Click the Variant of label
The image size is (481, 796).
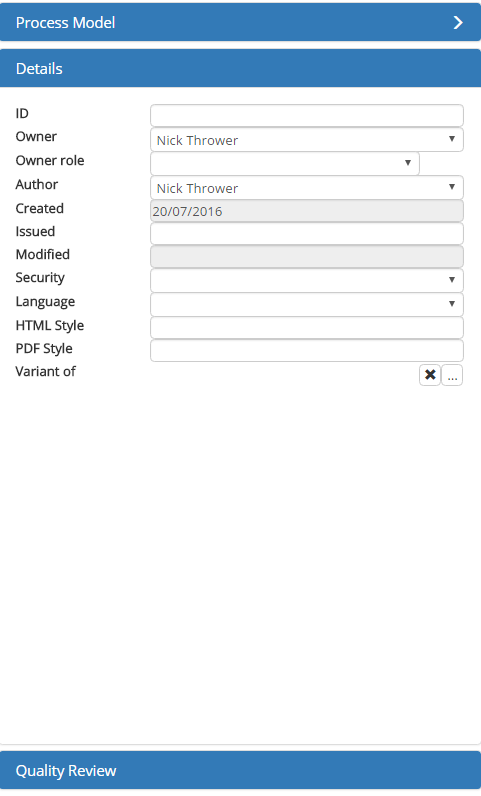click(45, 372)
